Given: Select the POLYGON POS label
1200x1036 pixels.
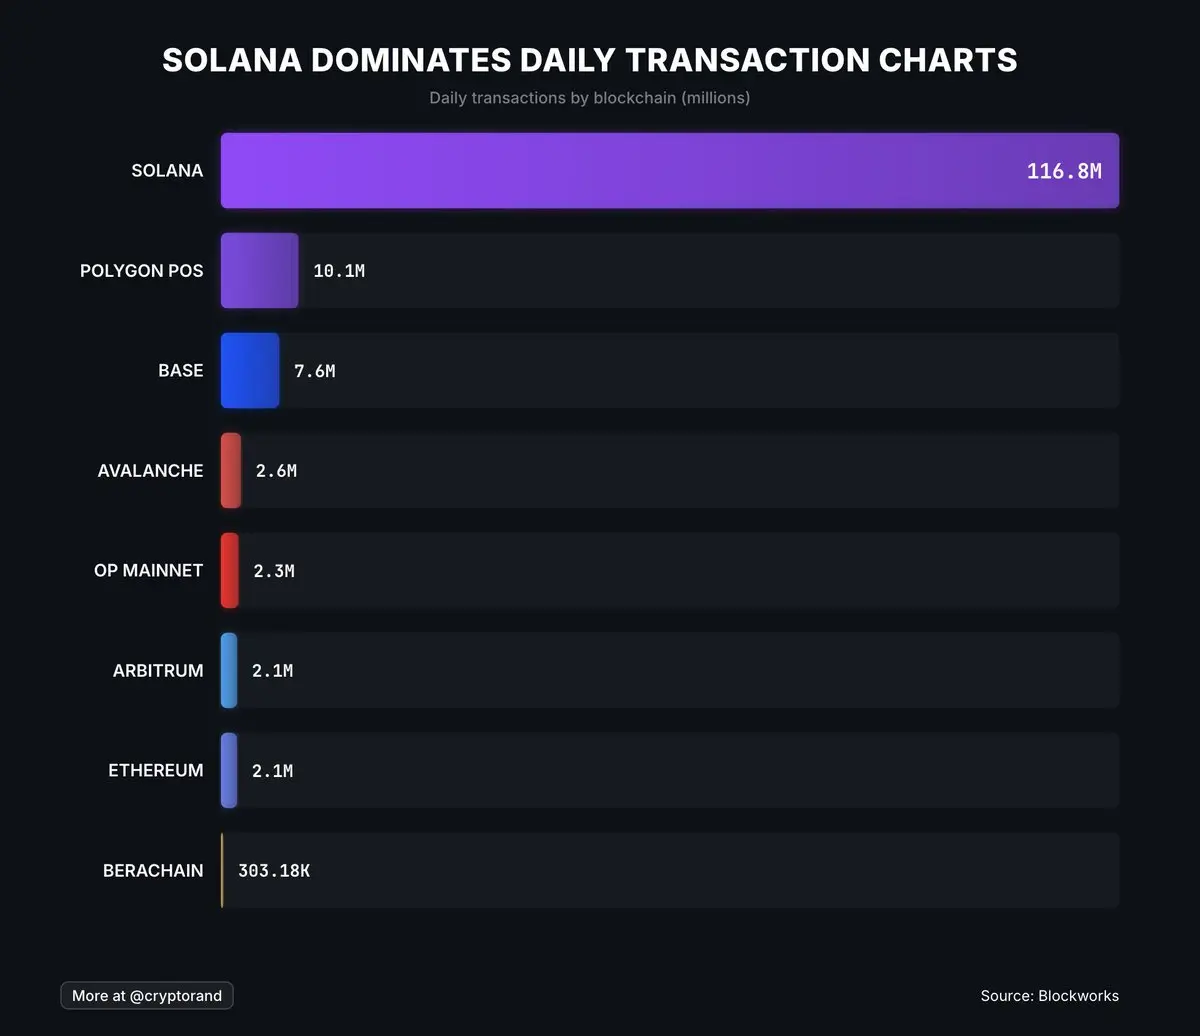Looking at the screenshot, I should pyautogui.click(x=141, y=271).
